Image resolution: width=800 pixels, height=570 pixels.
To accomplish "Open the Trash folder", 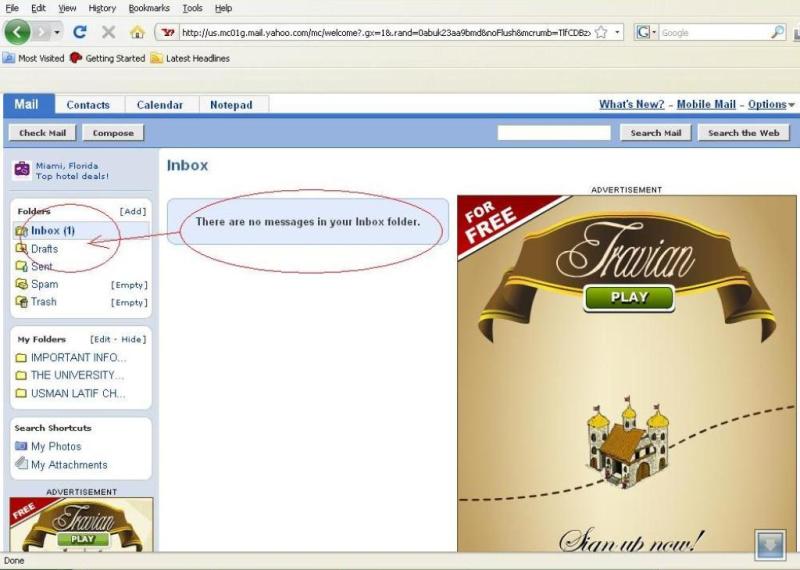I will coord(44,302).
